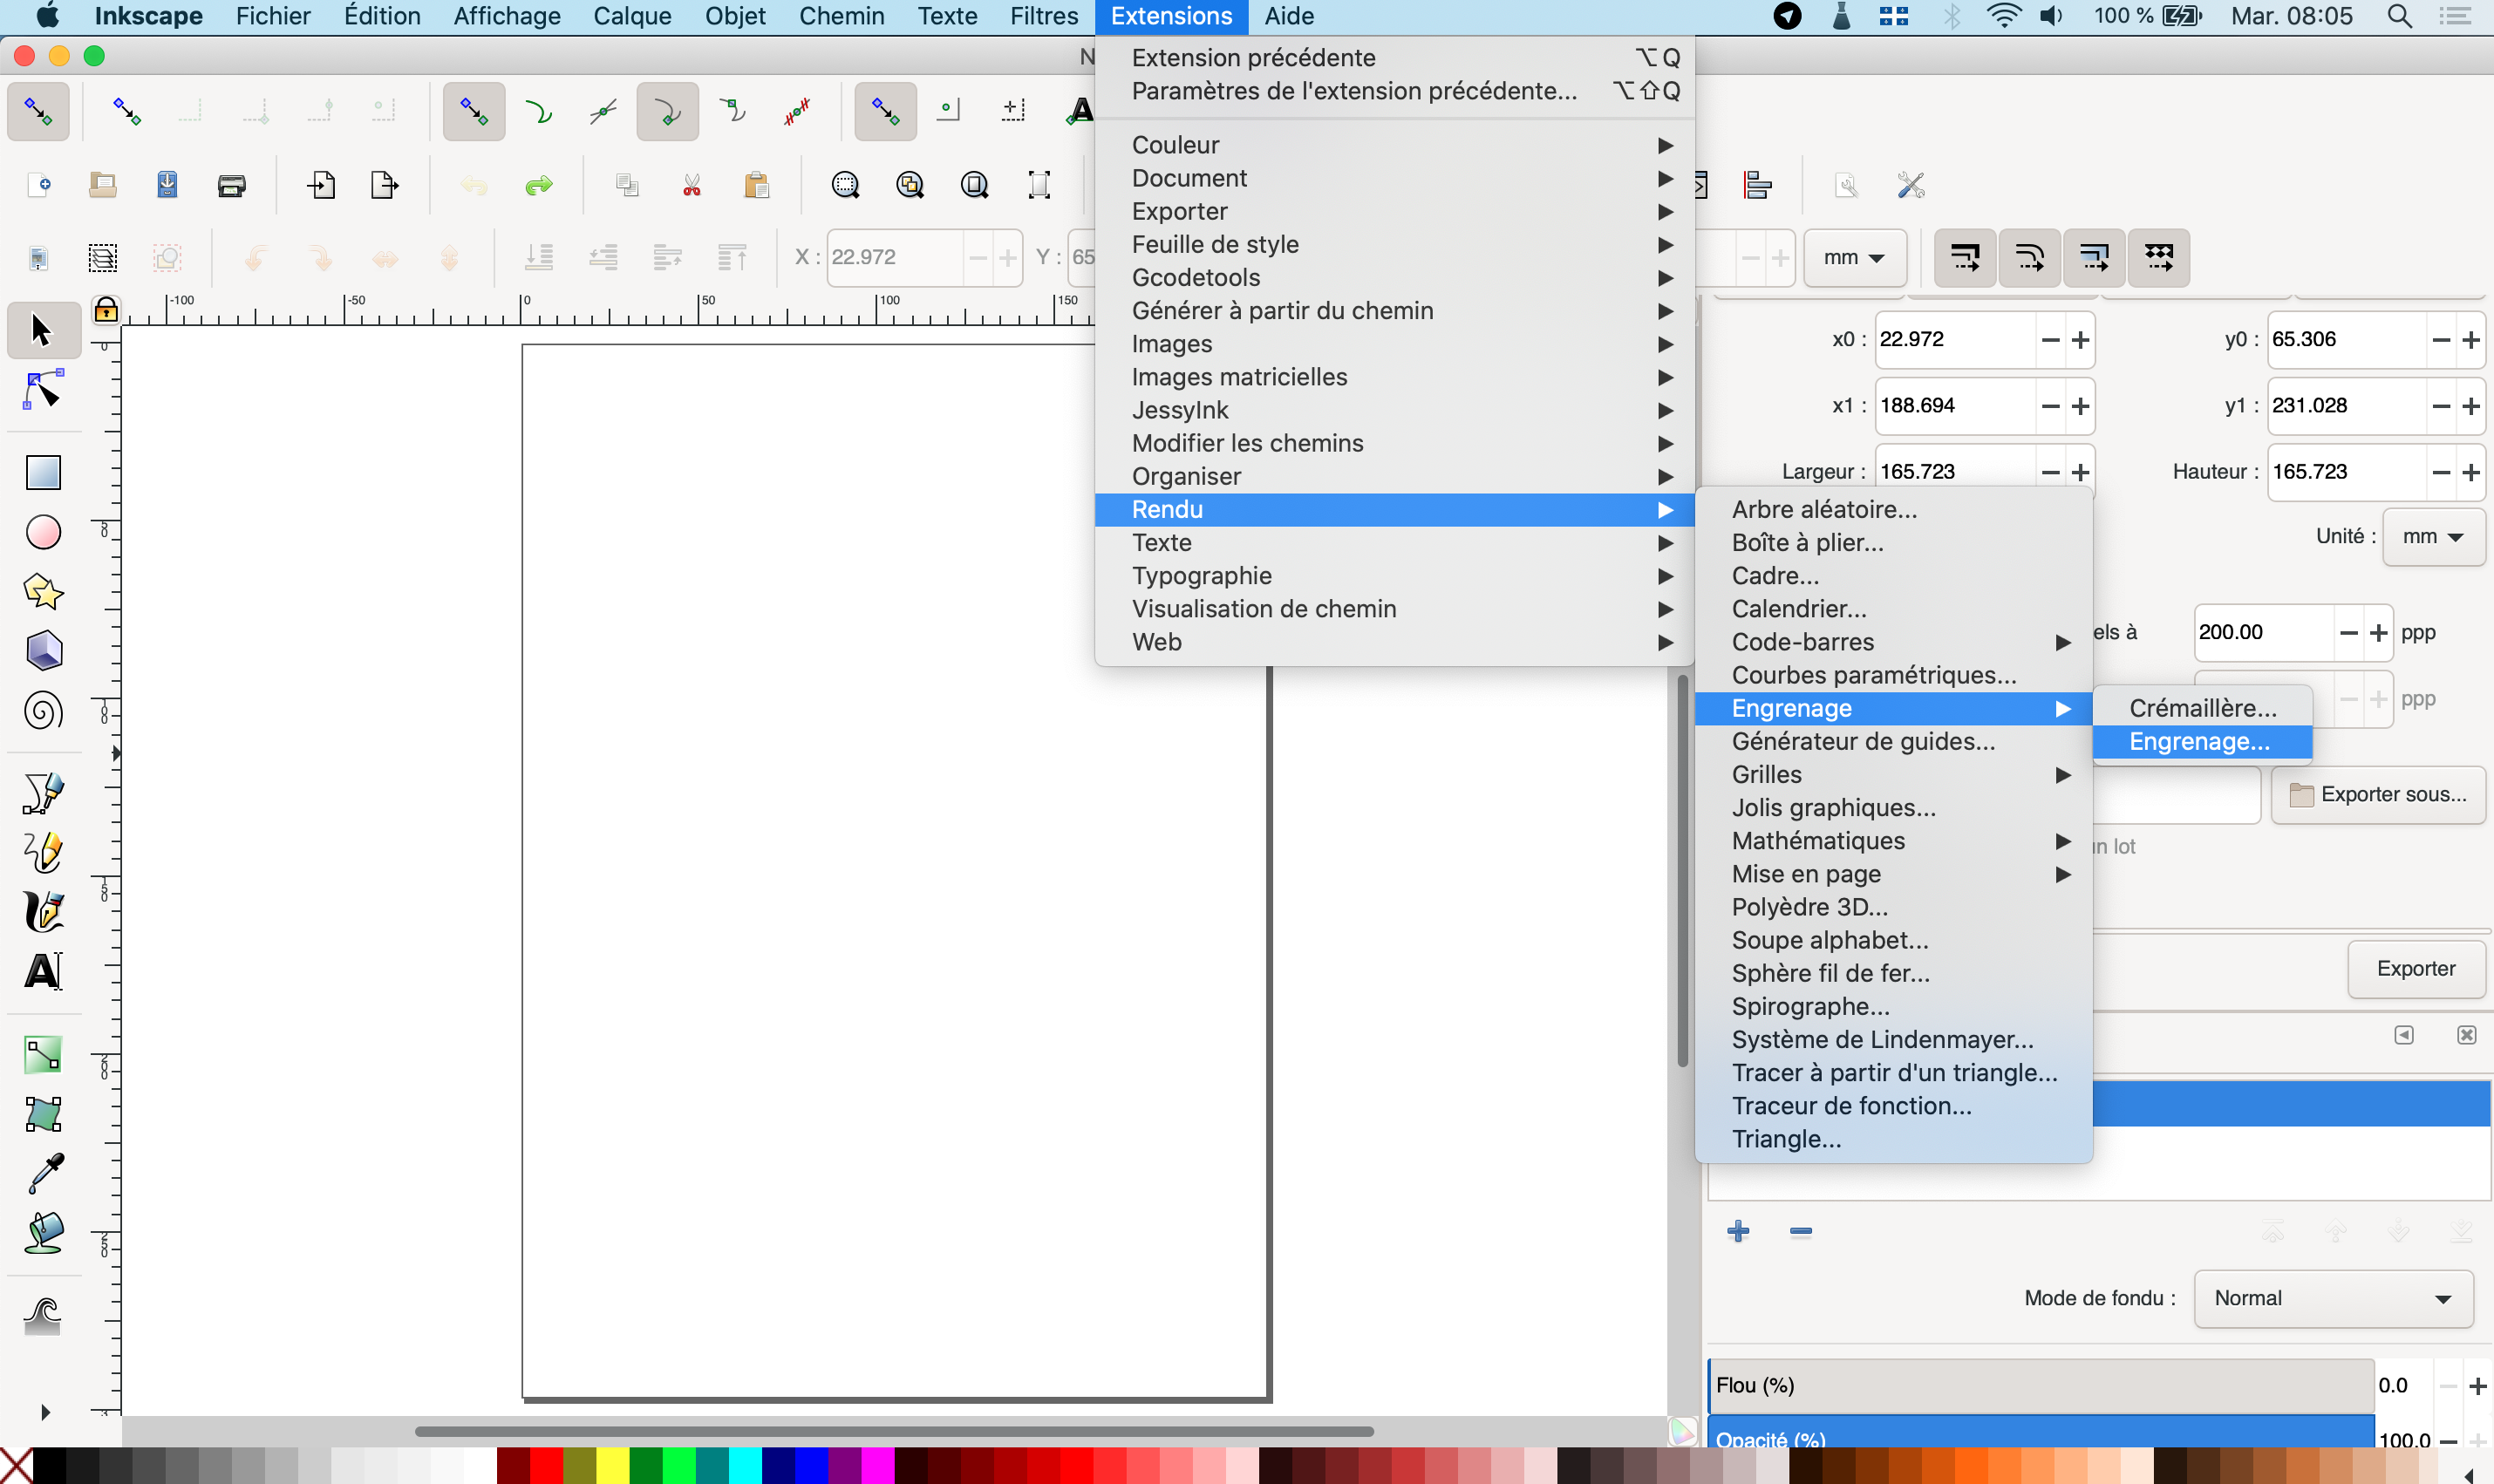Toggle snap to paths button
The height and width of the screenshot is (1484, 2494).
[539, 110]
